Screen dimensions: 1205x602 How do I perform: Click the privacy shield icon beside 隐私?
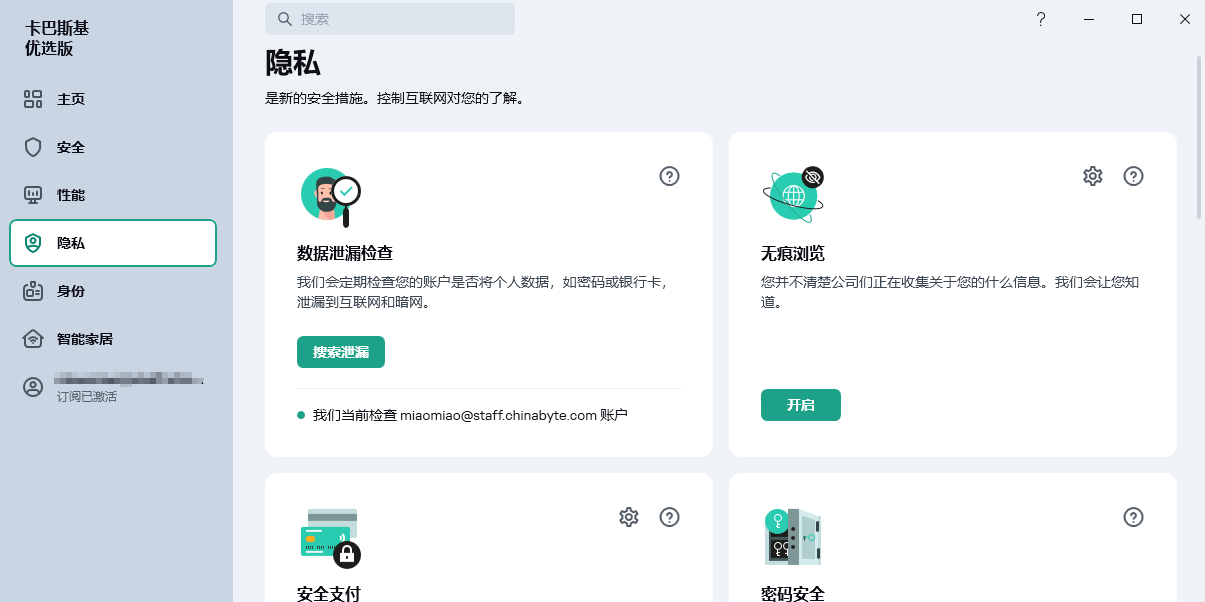[33, 243]
